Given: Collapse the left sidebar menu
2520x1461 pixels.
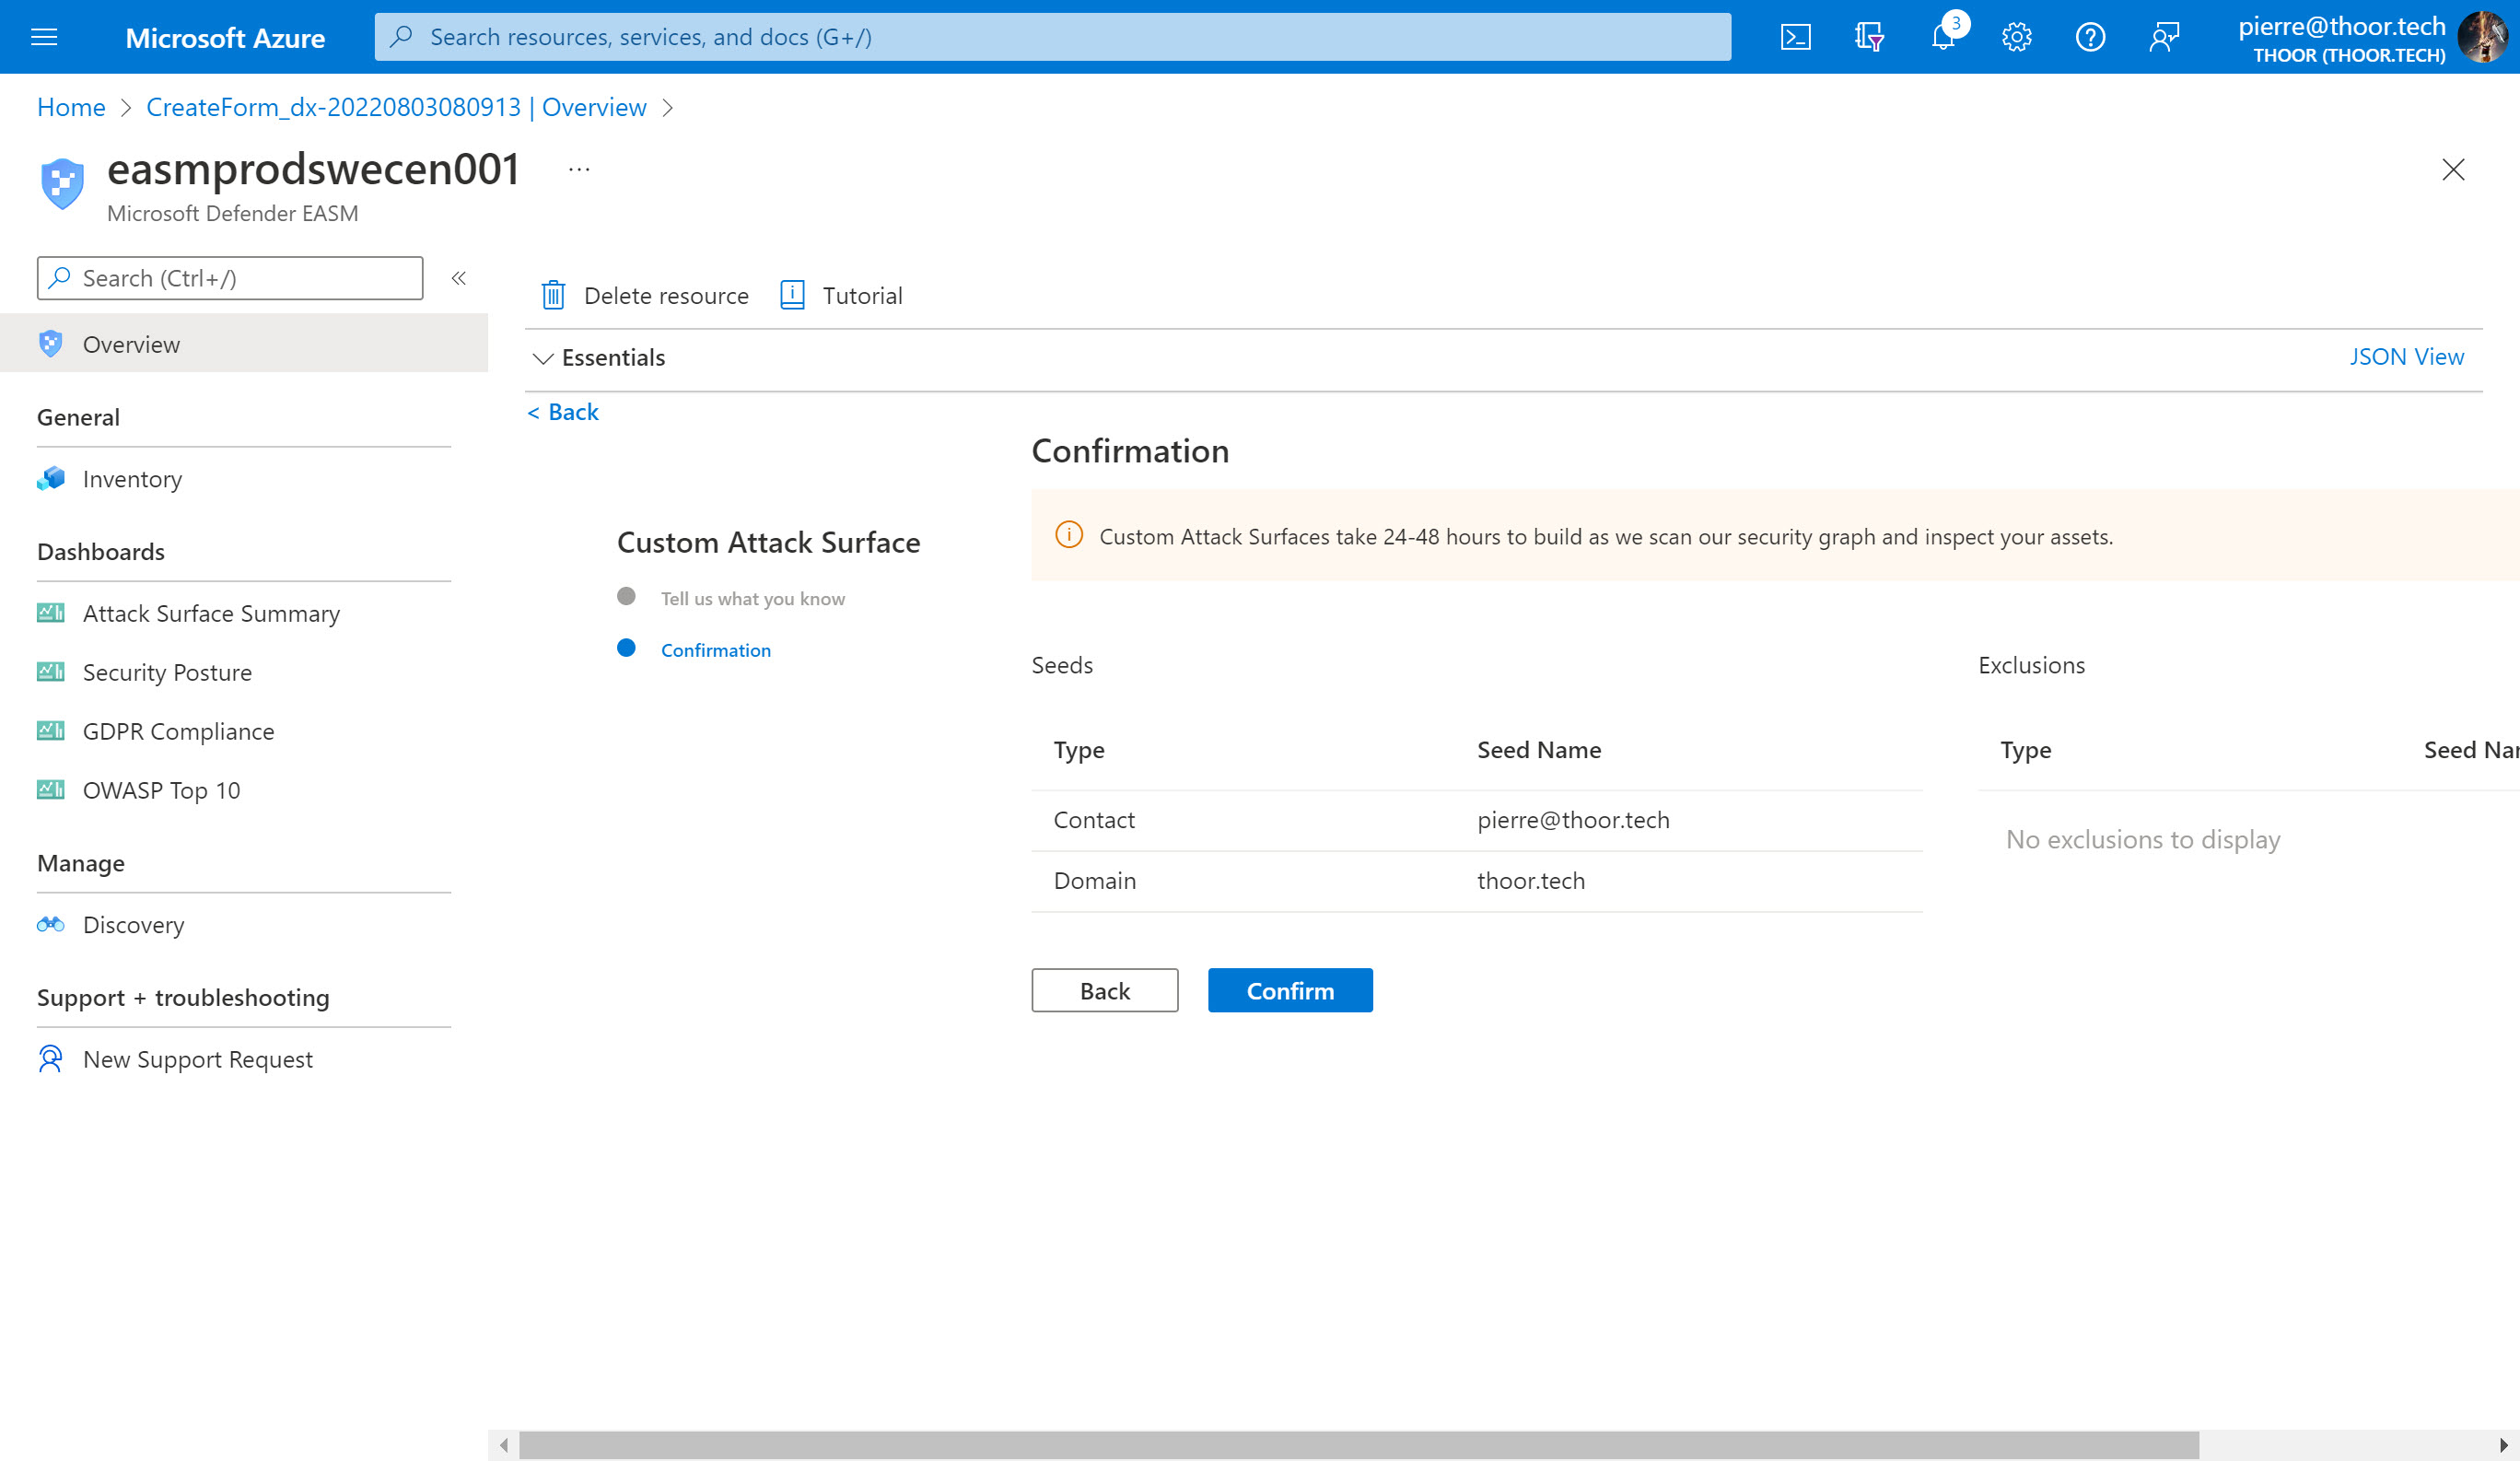Looking at the screenshot, I should pyautogui.click(x=459, y=278).
